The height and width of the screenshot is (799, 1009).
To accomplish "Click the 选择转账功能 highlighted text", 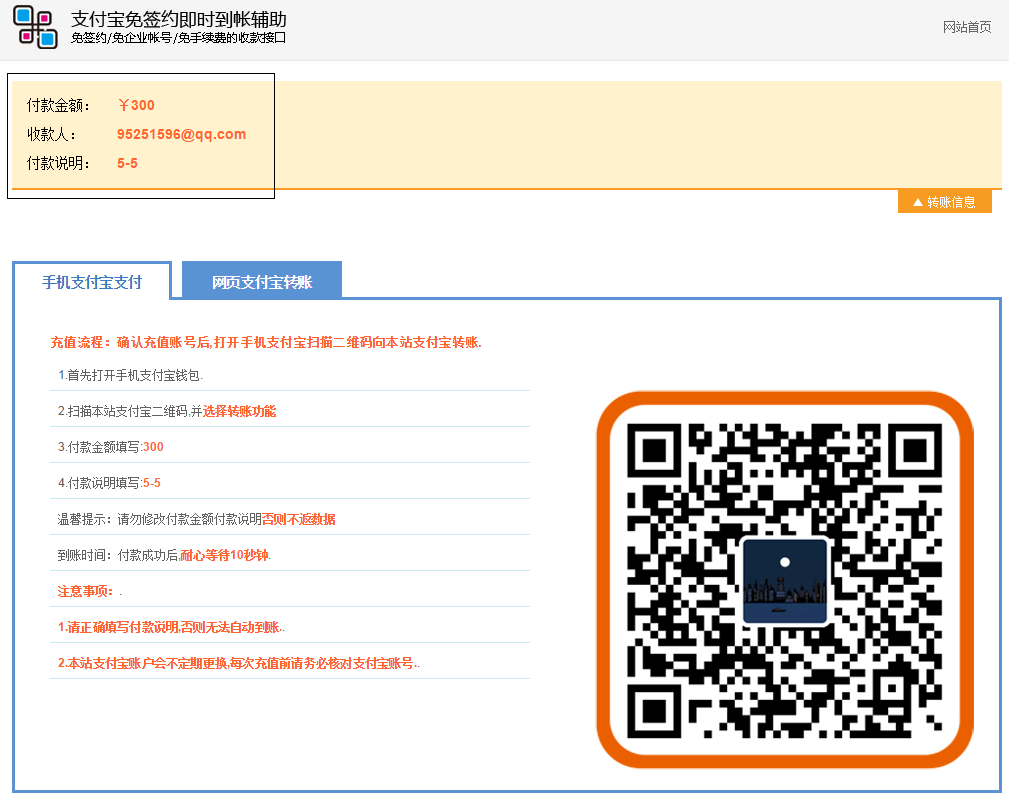I will 239,411.
